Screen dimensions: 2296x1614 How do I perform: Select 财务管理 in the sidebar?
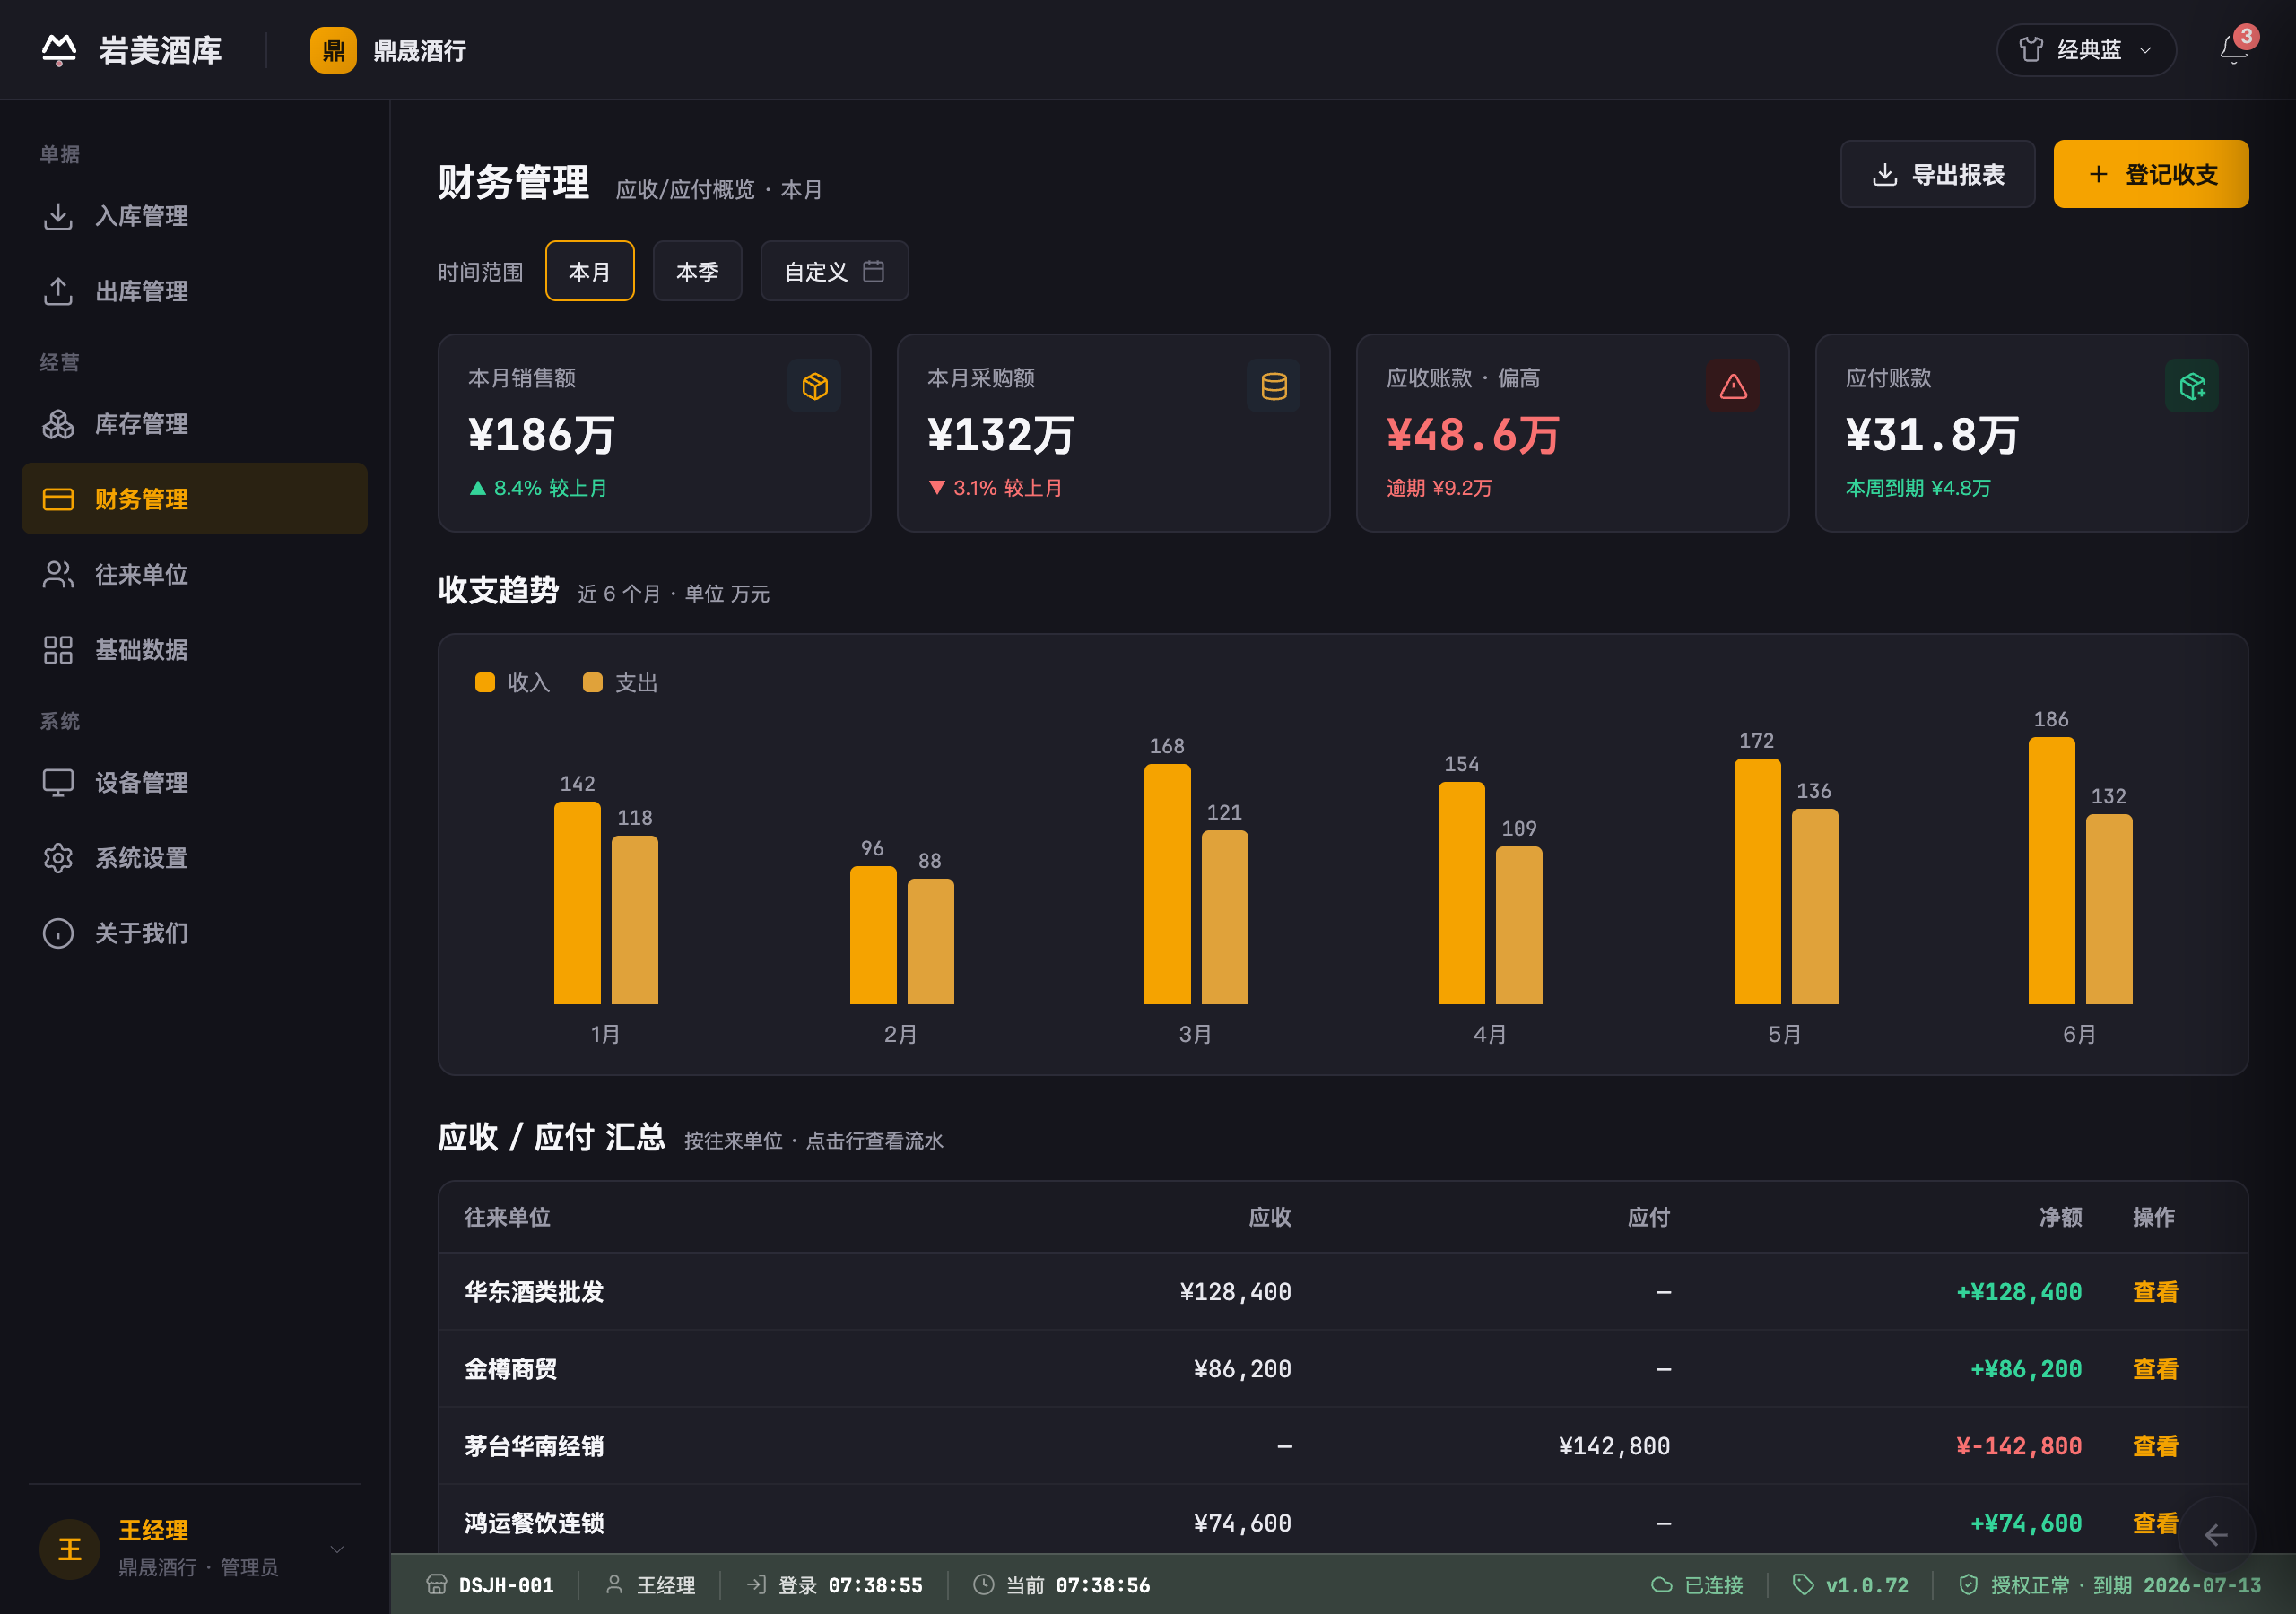coord(194,499)
